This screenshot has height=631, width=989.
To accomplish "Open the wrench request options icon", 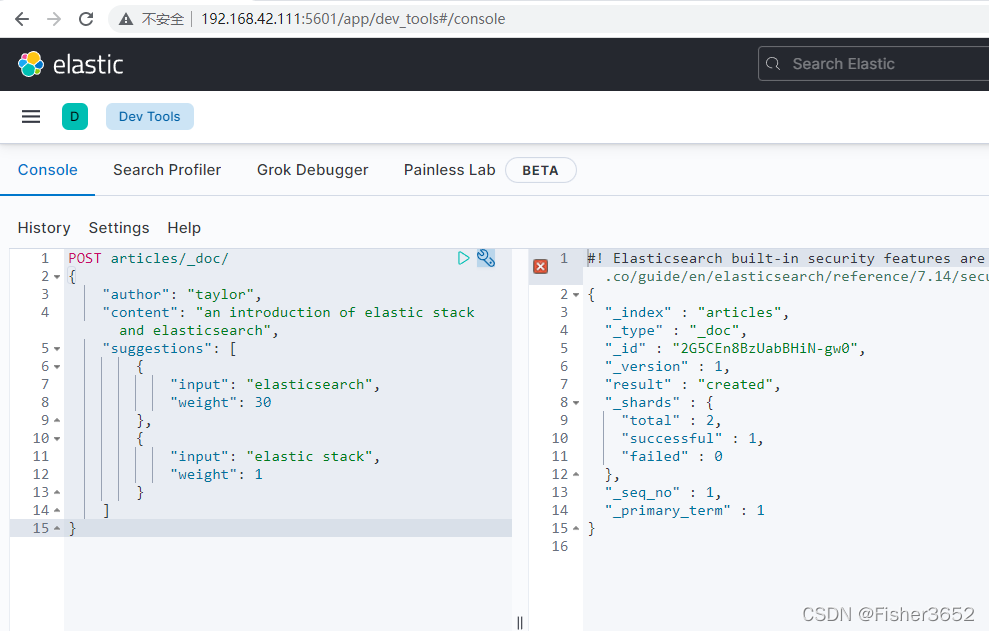I will 486,258.
